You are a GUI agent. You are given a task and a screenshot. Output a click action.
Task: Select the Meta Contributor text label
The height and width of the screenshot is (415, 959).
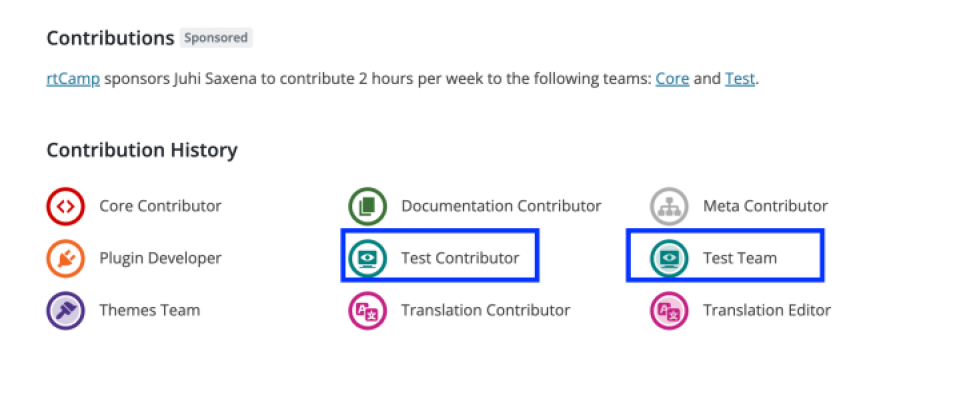(x=765, y=206)
